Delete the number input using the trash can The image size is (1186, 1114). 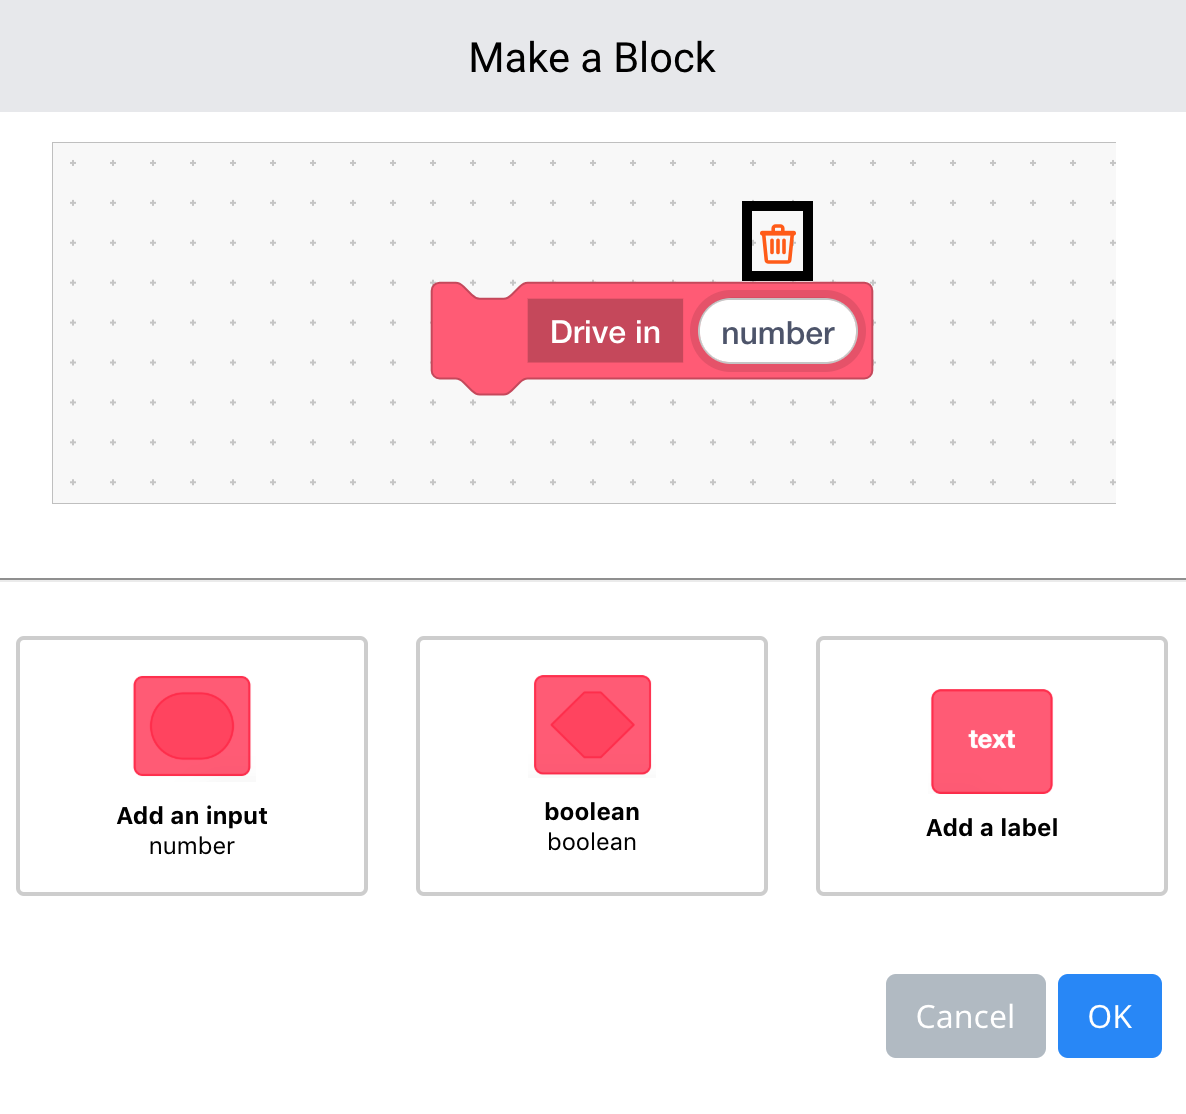click(778, 240)
